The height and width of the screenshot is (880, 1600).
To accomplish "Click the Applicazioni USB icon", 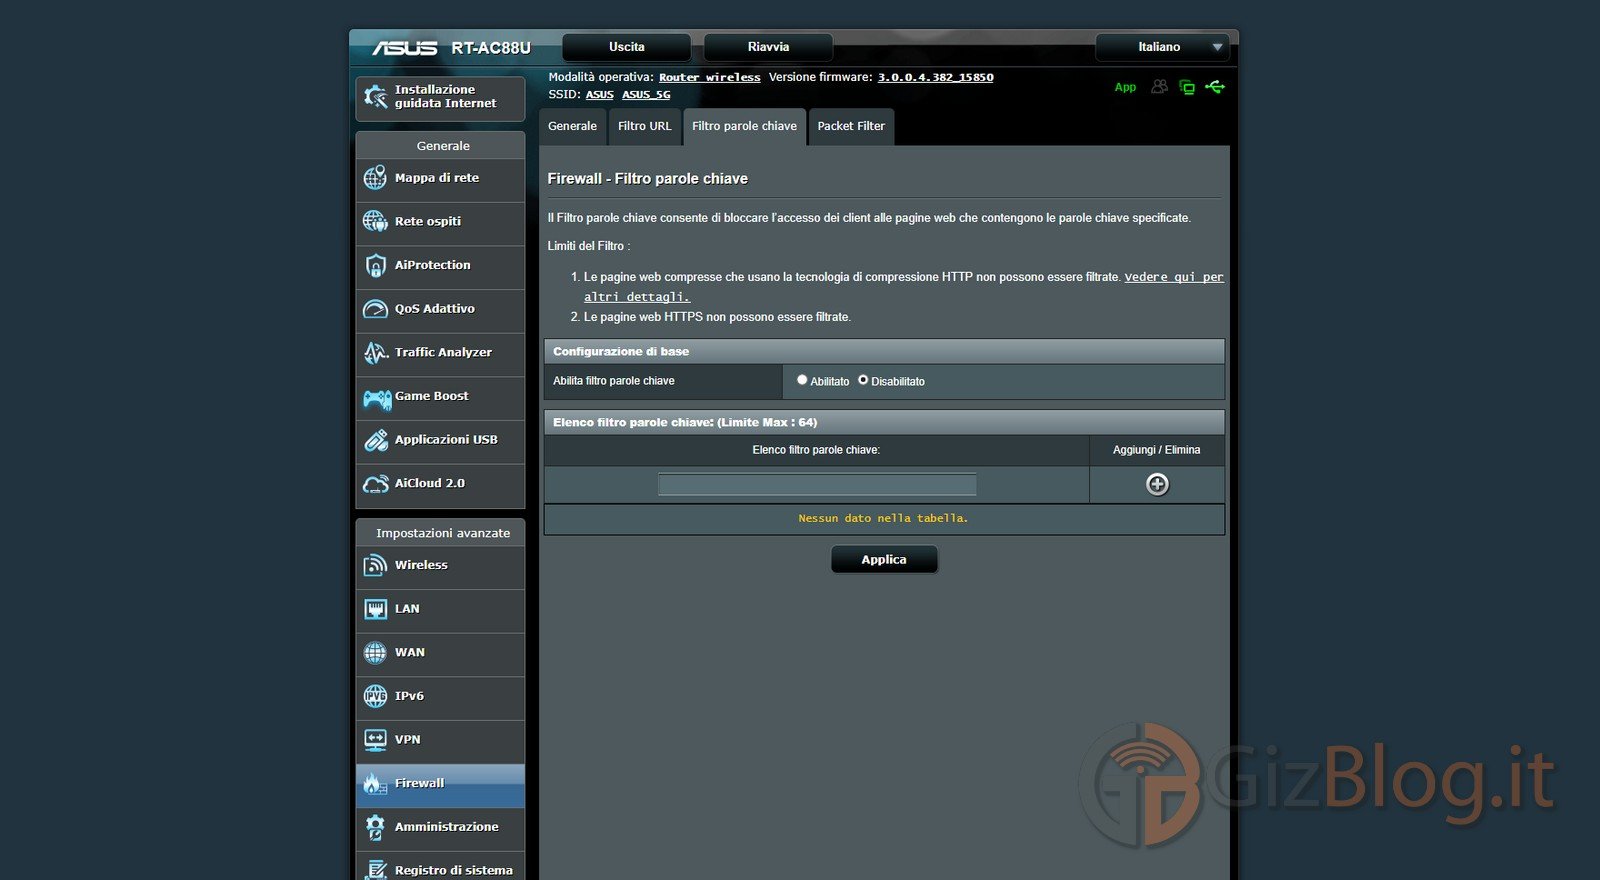I will [375, 440].
